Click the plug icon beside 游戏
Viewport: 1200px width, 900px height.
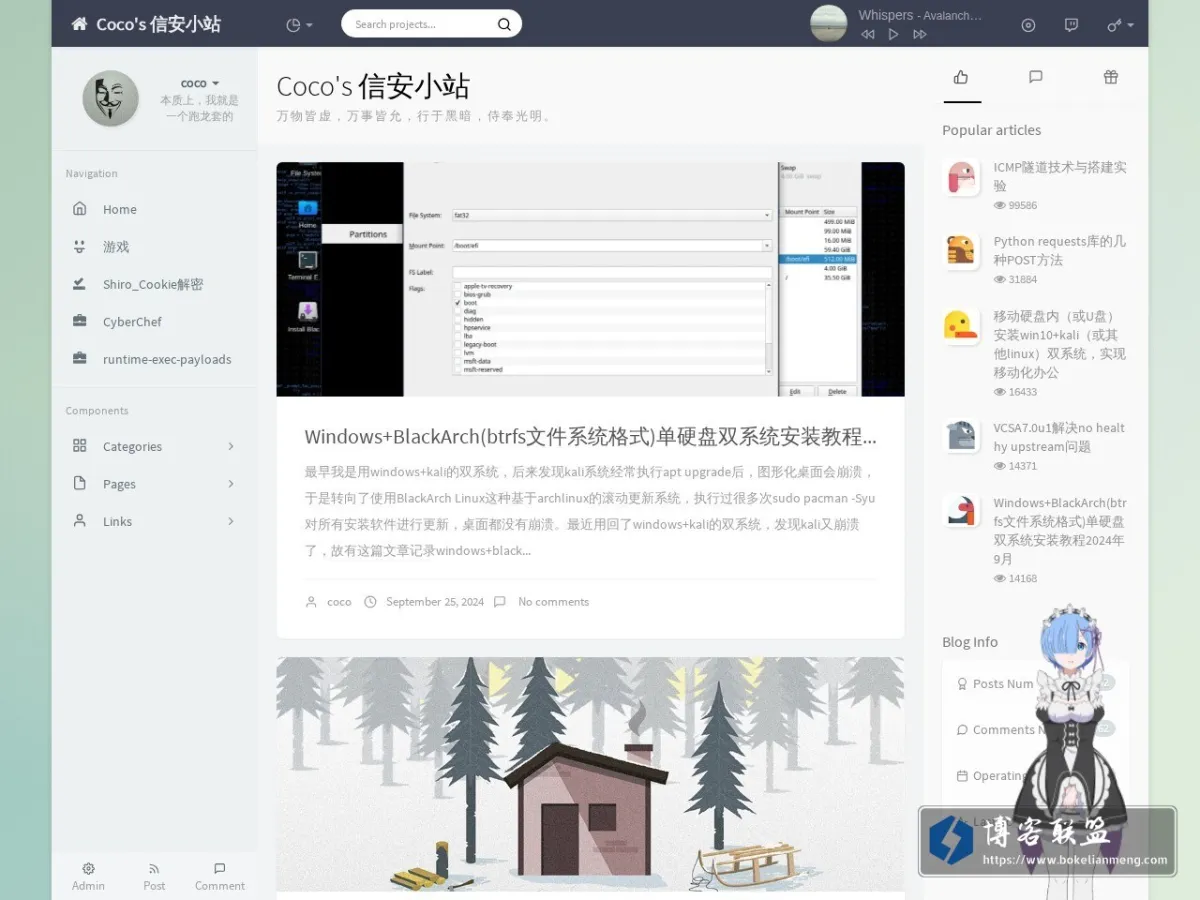(80, 246)
